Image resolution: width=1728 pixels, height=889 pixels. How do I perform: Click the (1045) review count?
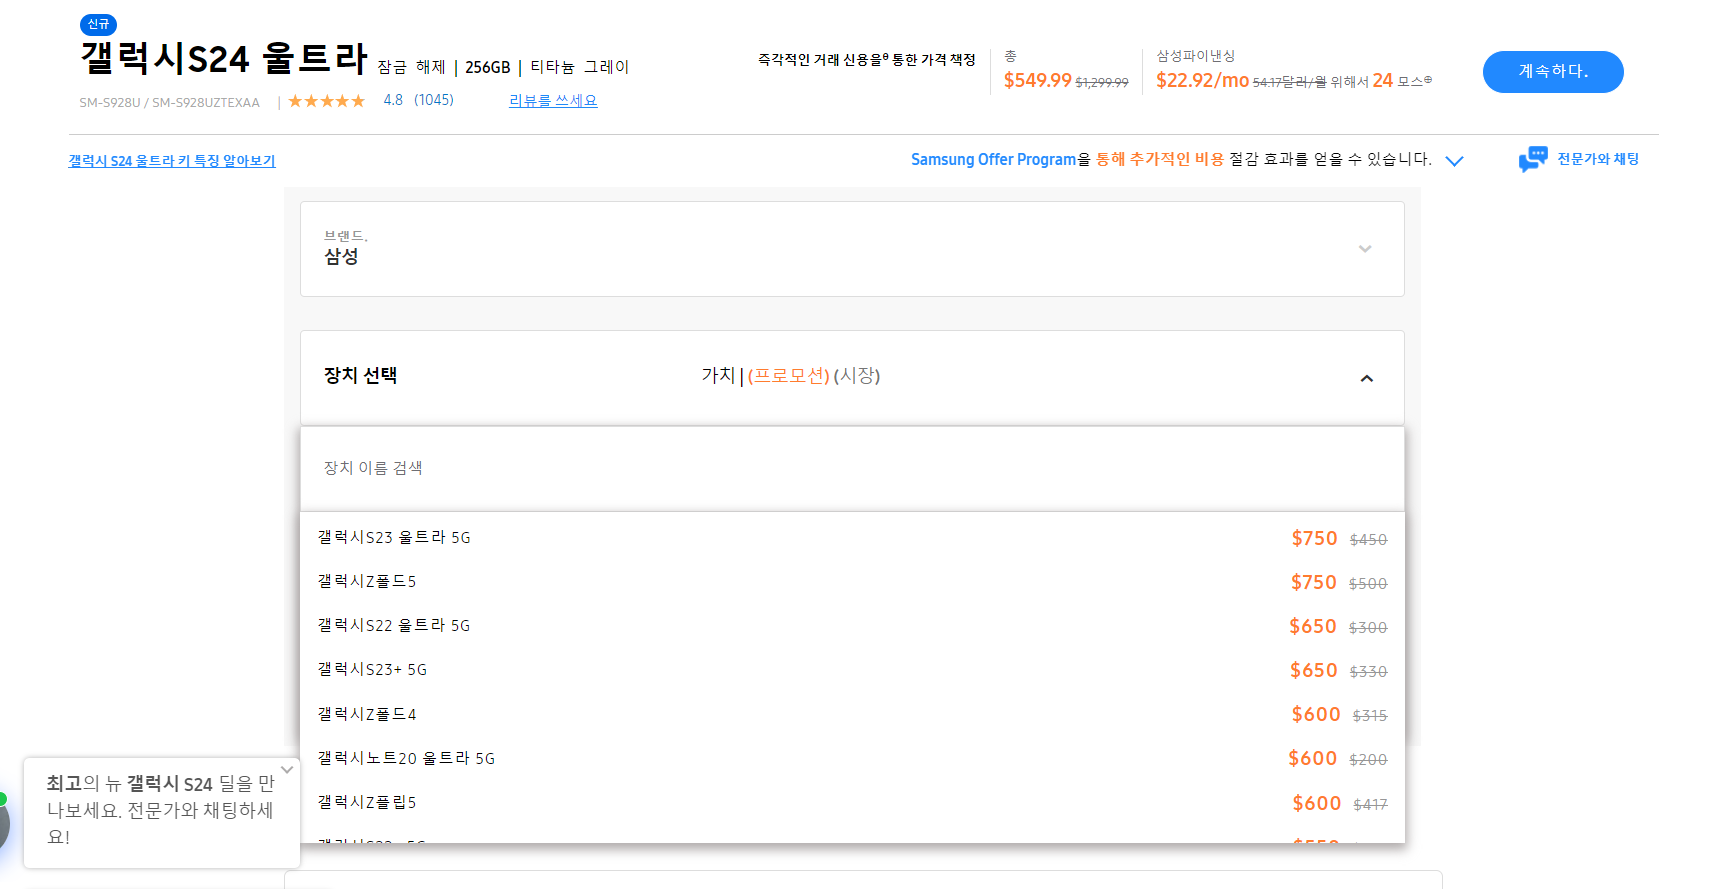(434, 100)
